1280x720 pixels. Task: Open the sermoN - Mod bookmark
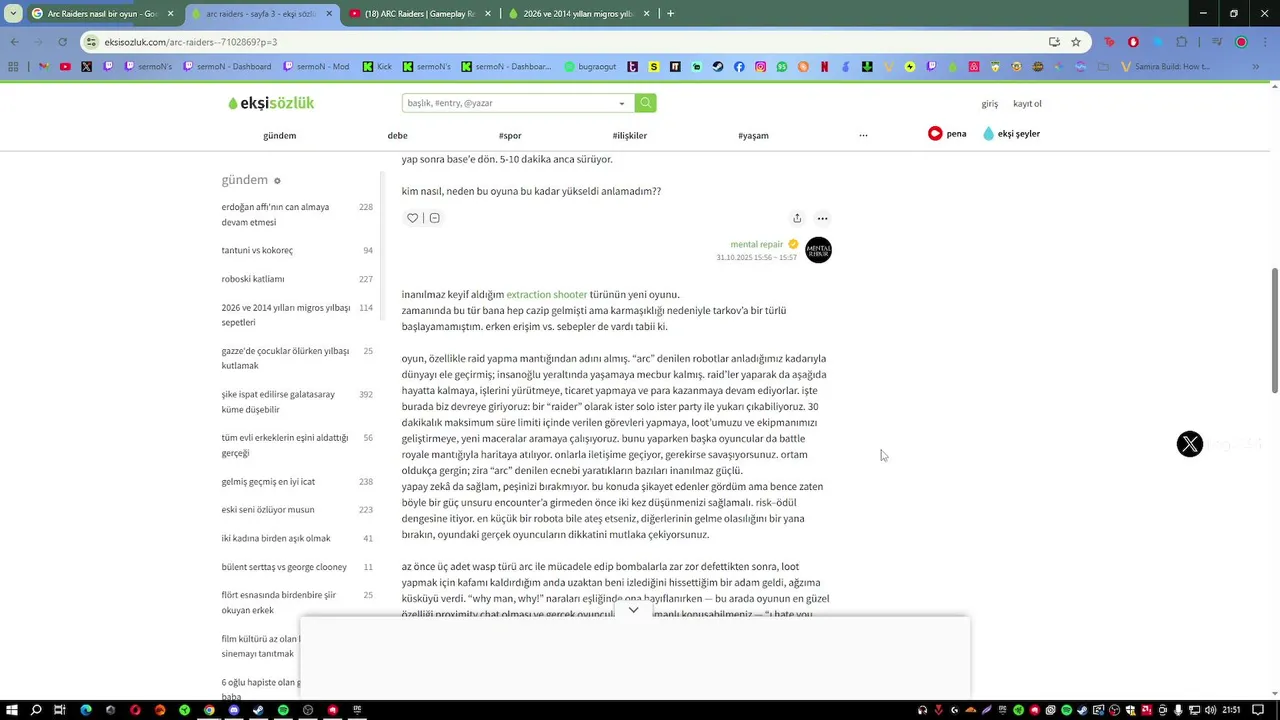(x=316, y=67)
